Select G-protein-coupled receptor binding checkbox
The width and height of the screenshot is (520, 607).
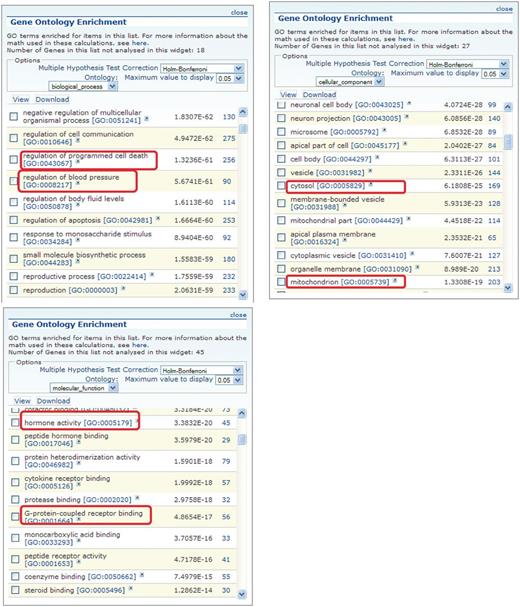15,517
